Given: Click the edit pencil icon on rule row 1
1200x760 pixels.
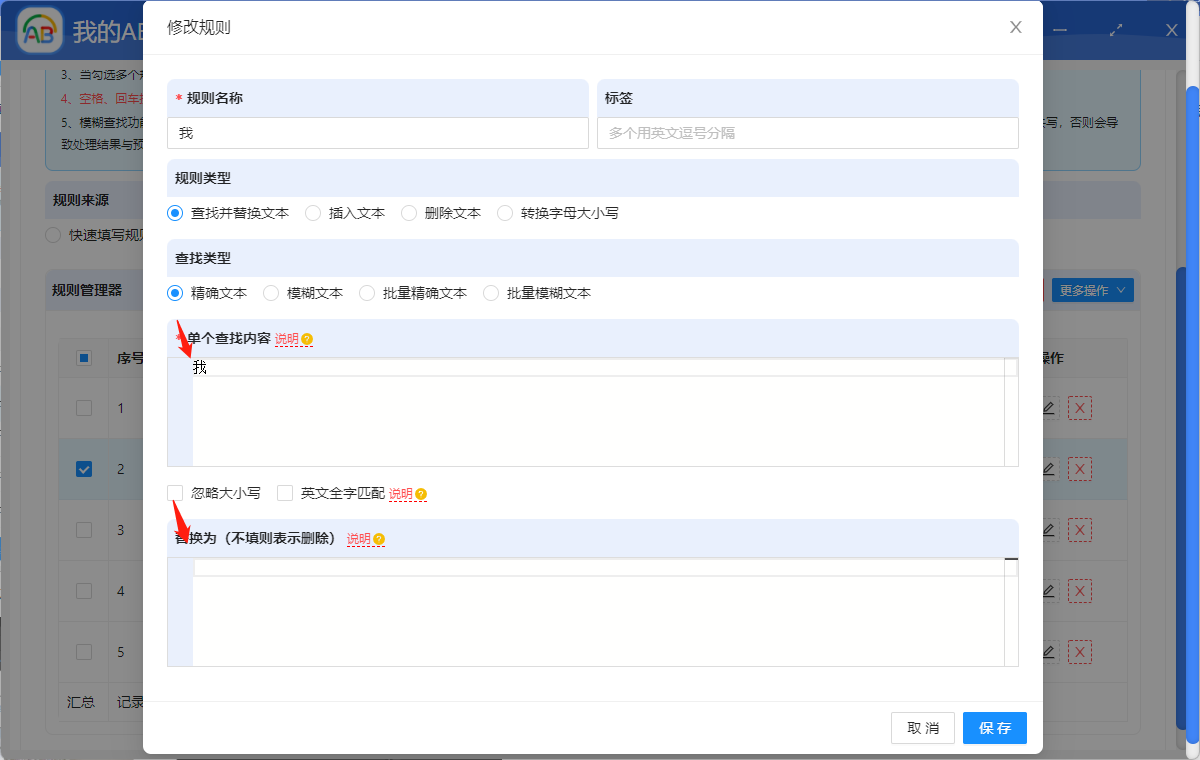Looking at the screenshot, I should [1047, 408].
